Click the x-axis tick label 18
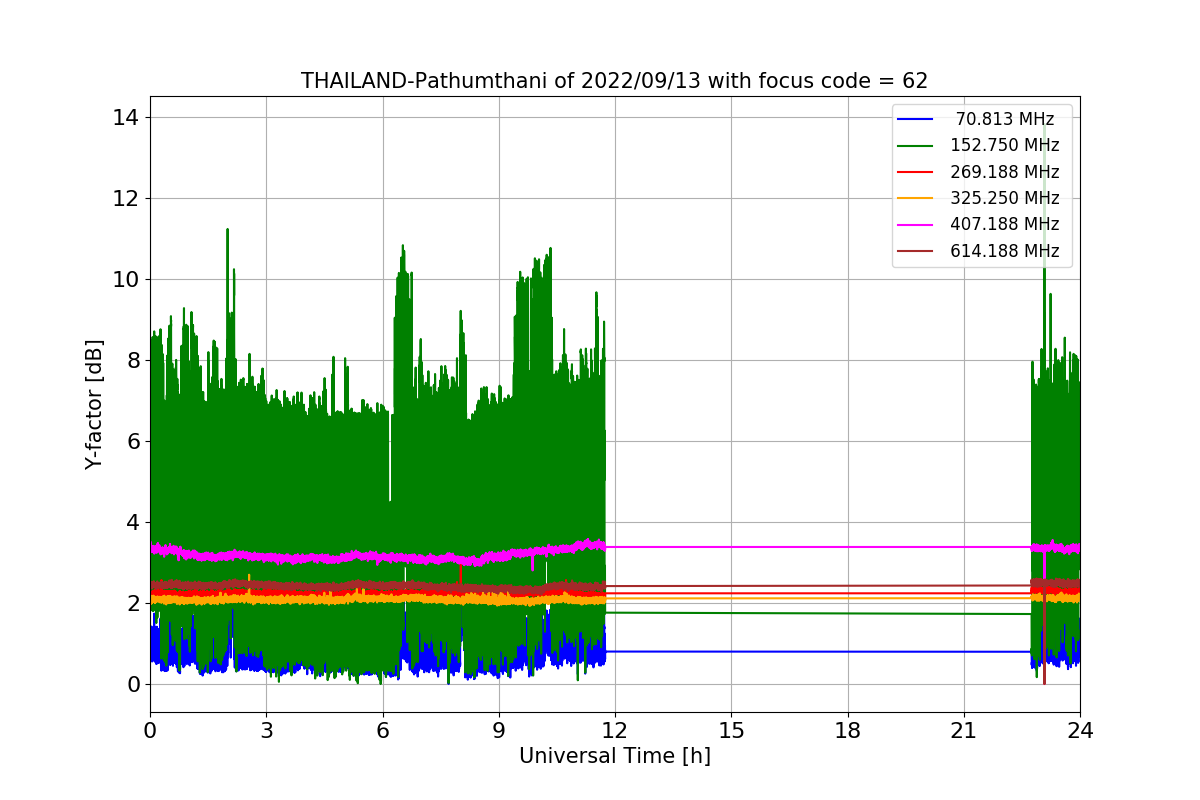 click(848, 730)
